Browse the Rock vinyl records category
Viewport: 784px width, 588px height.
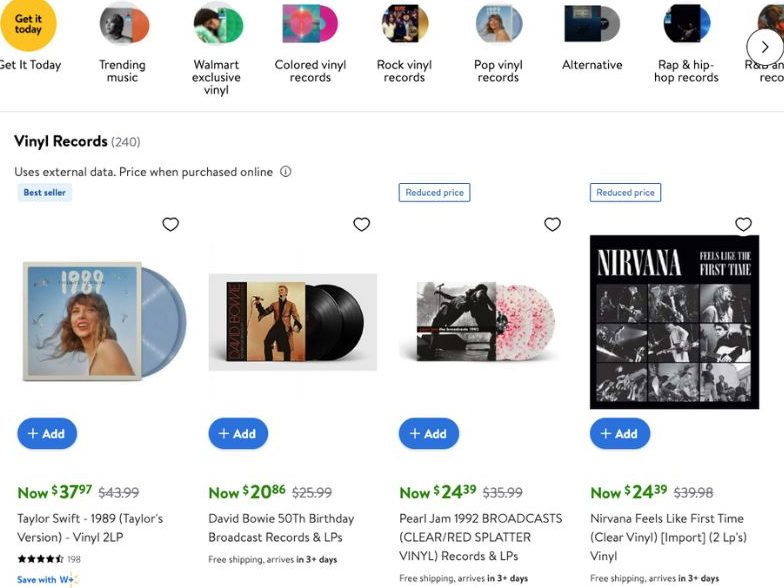coord(404,24)
